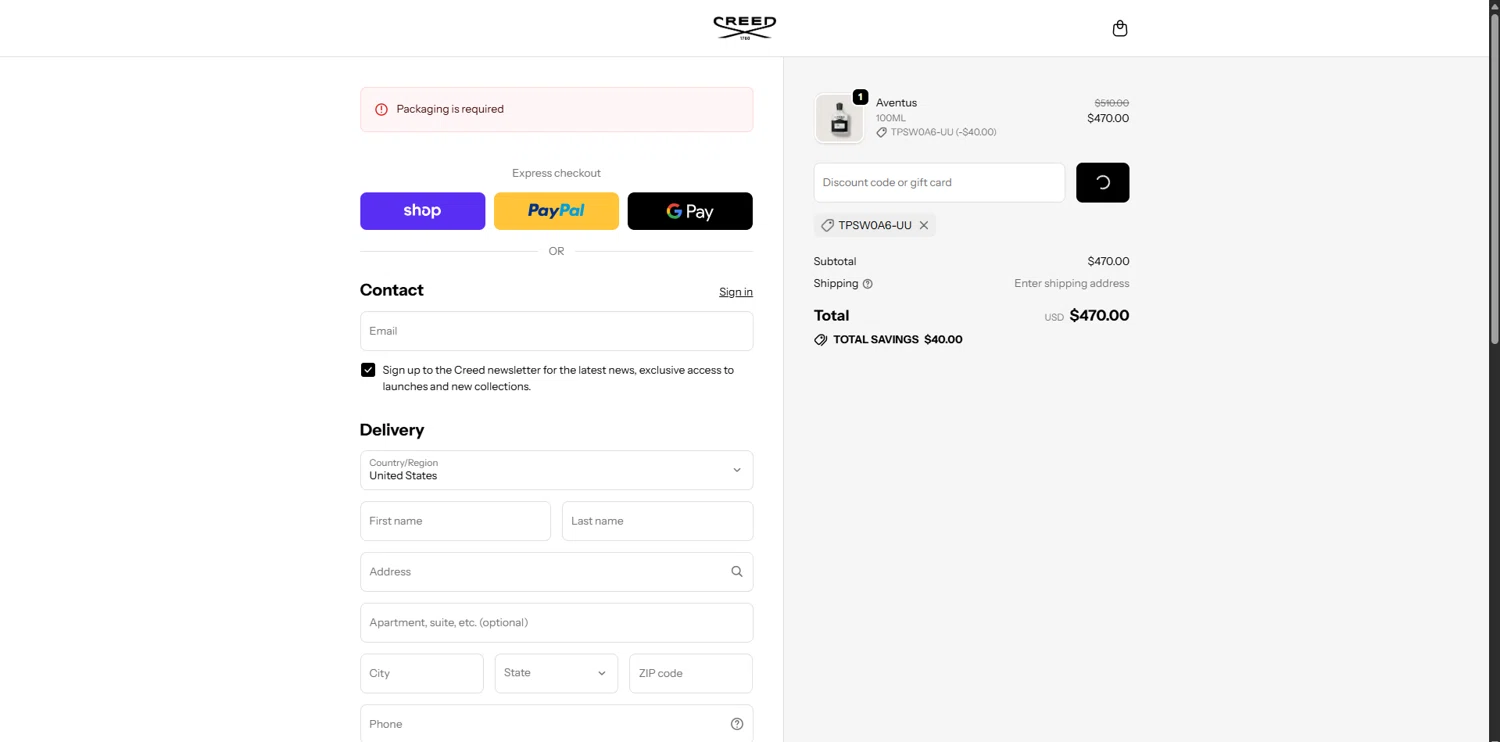Open the Country/Region dropdown
Viewport: 1500px width, 742px height.
(x=556, y=470)
